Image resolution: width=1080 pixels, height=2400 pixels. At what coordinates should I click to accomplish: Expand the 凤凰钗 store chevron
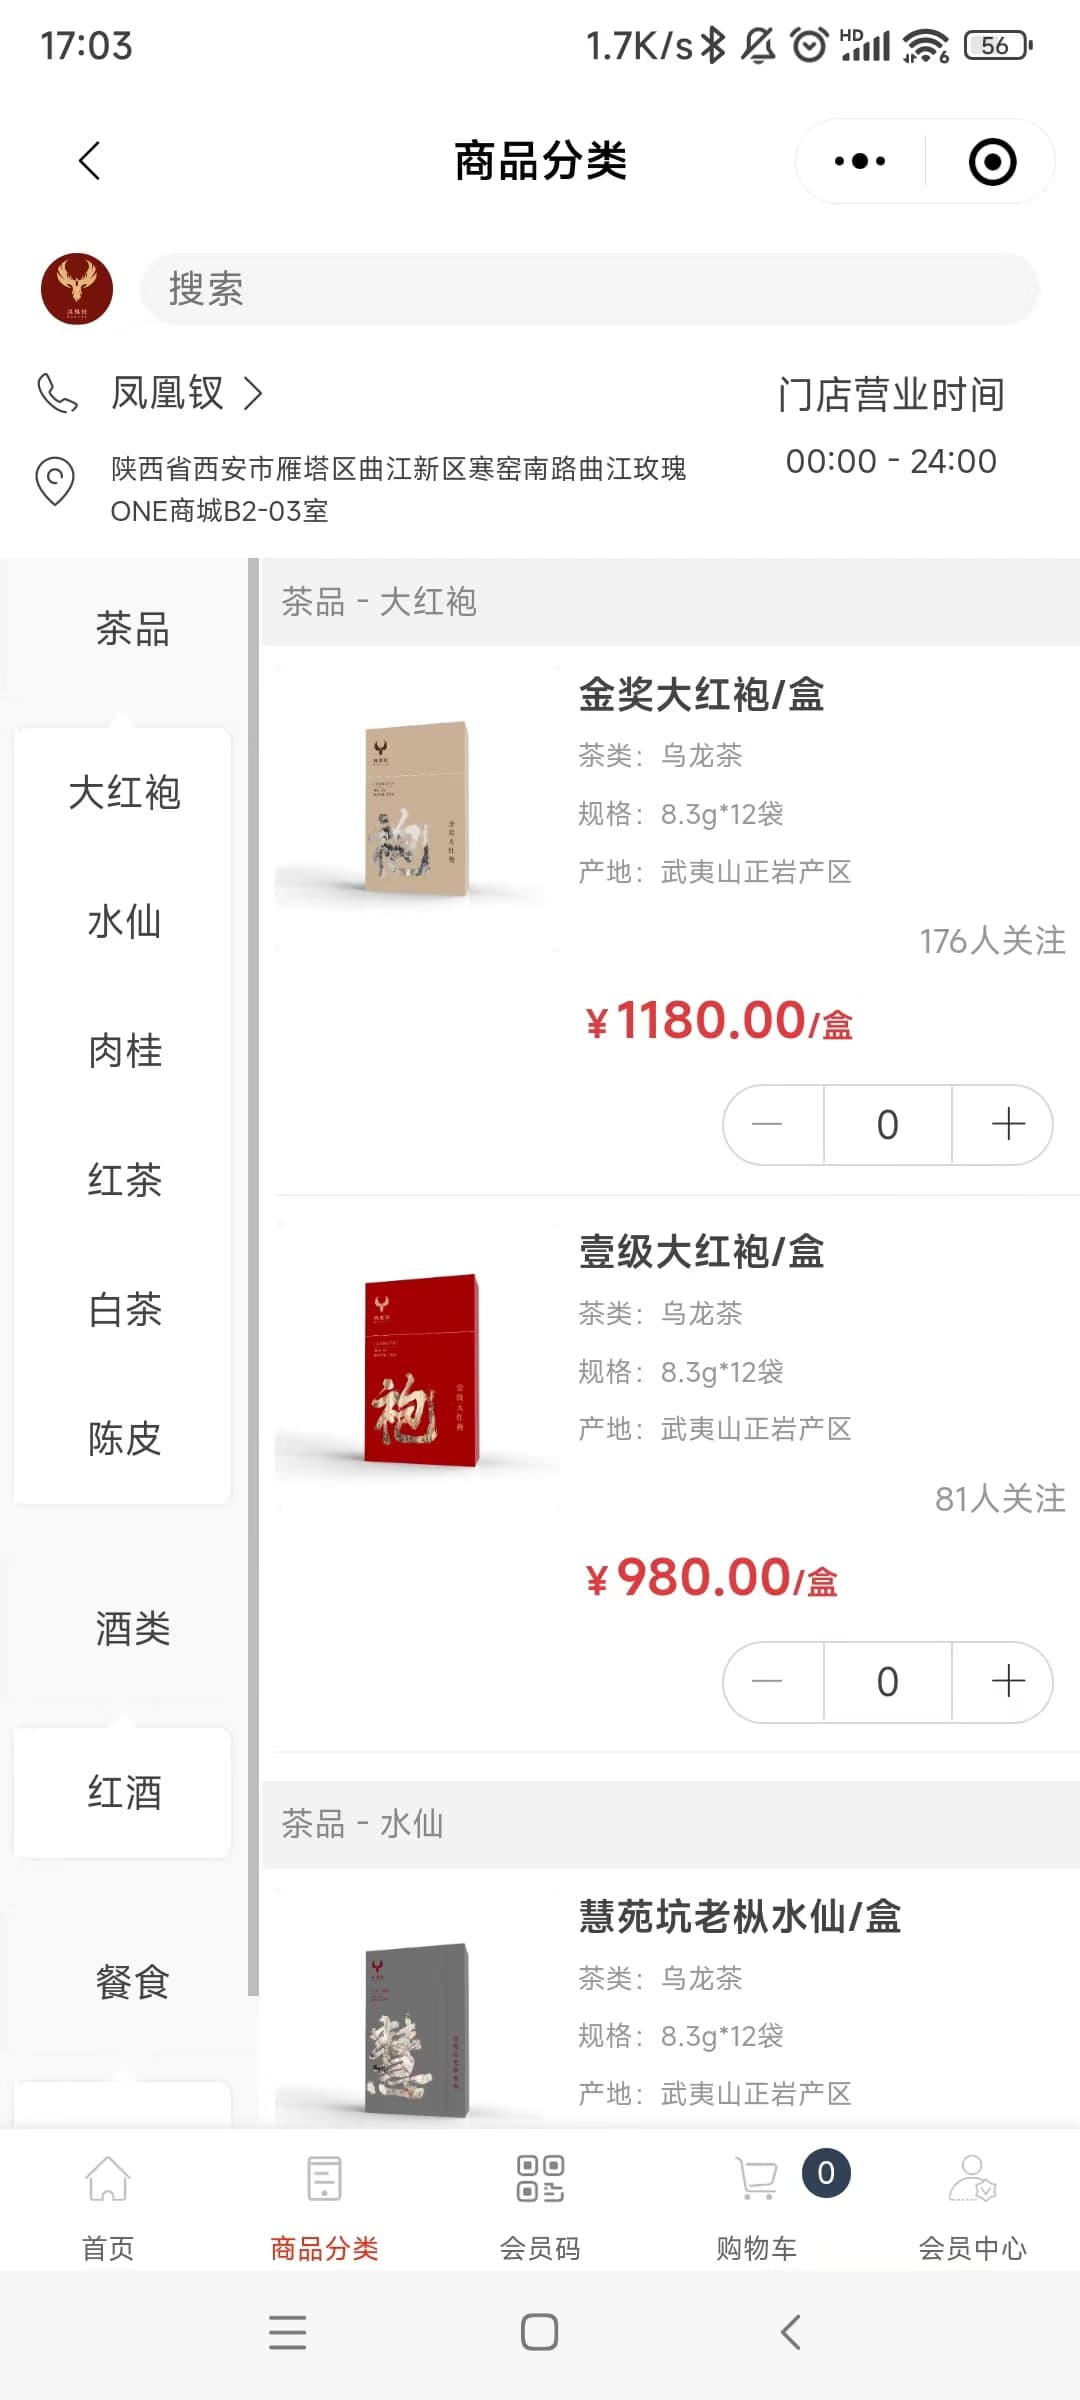click(x=253, y=394)
